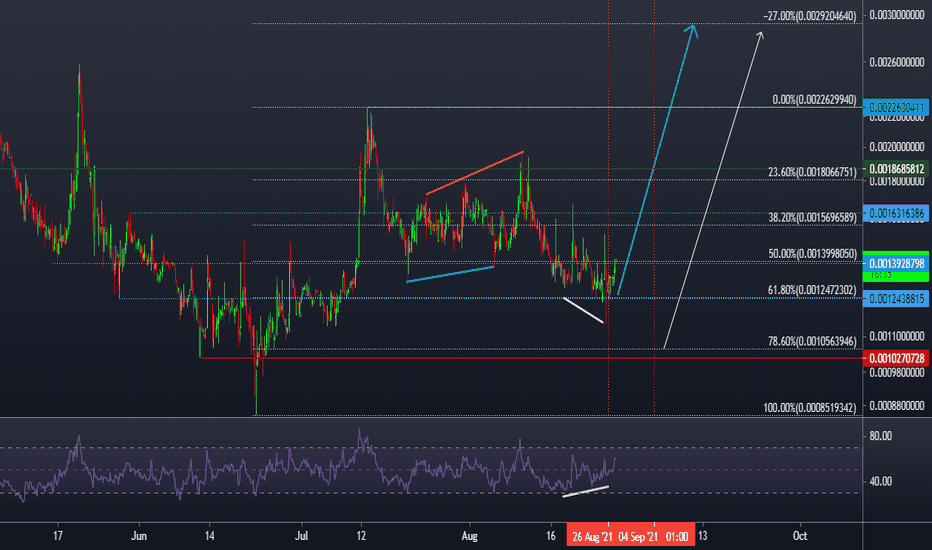Click the 0.00%(0.0022629940) Fibonacci label
The width and height of the screenshot is (932, 550).
814,100
